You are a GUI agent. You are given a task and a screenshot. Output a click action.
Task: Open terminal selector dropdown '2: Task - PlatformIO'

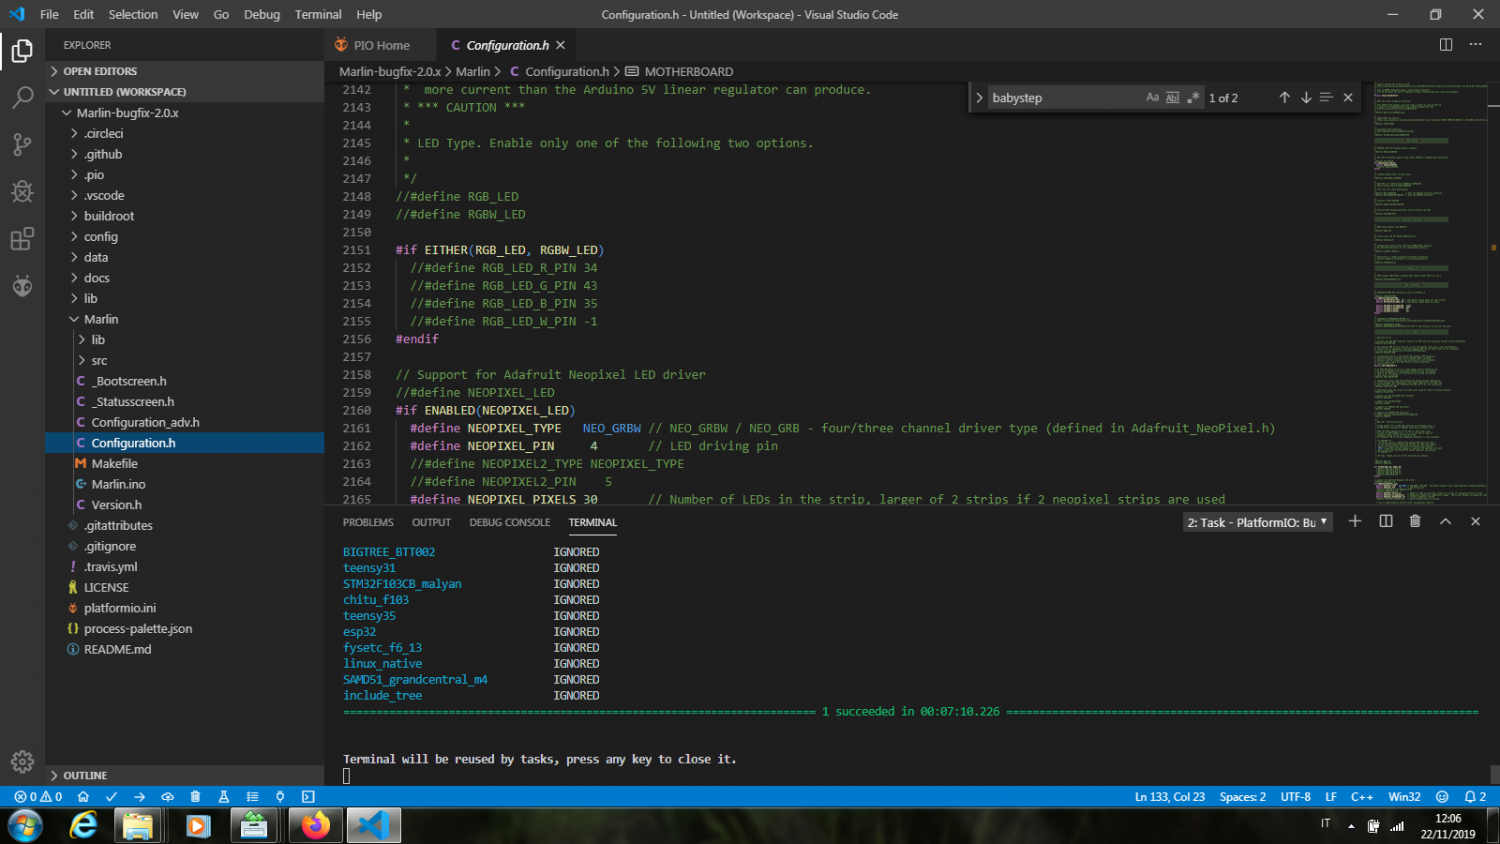click(x=1257, y=522)
